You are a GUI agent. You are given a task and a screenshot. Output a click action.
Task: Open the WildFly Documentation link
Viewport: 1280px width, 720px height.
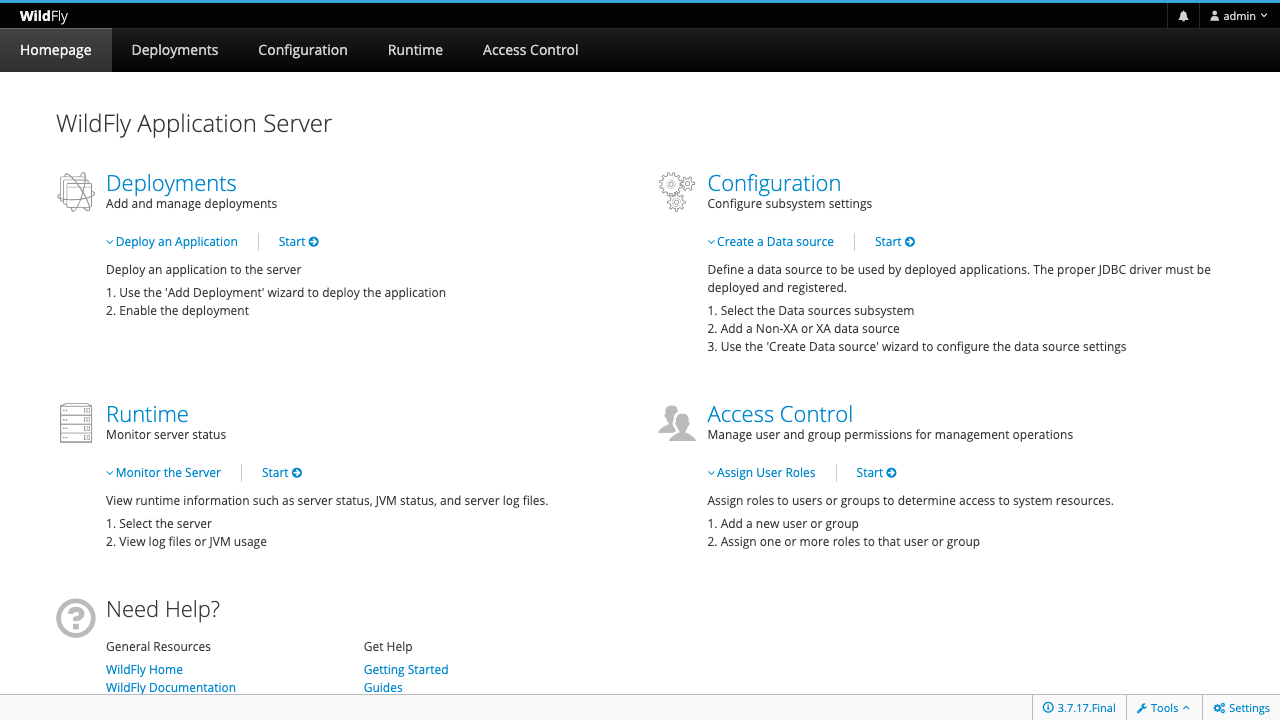pyautogui.click(x=171, y=688)
